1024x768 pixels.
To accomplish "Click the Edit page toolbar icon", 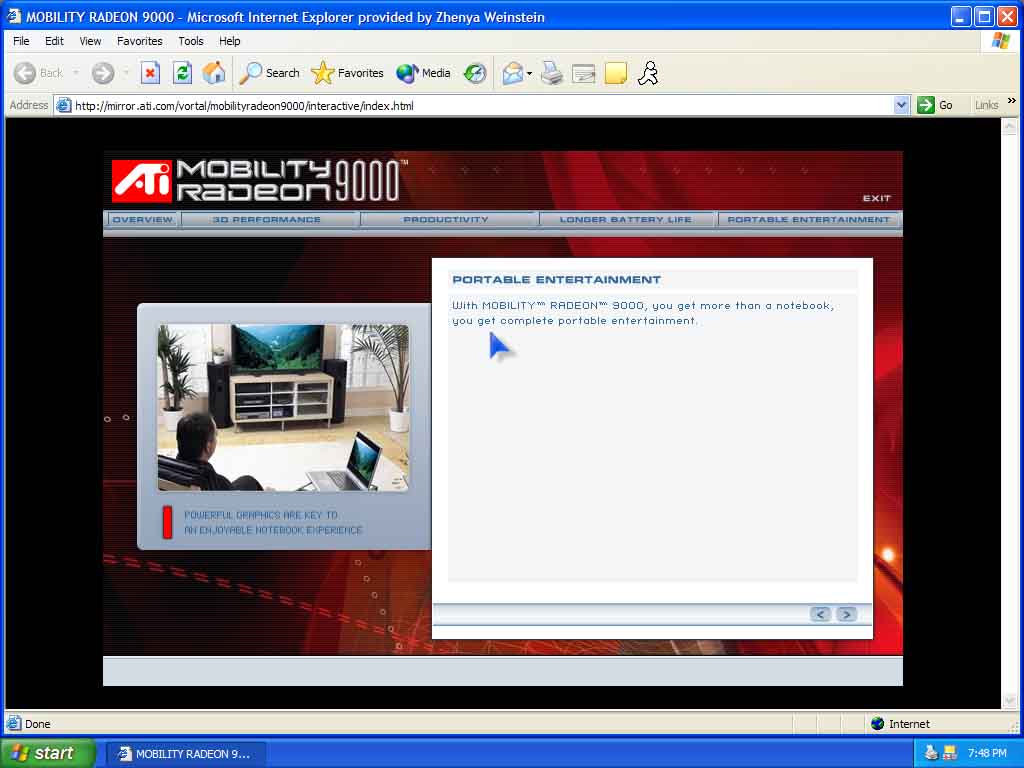I will [x=583, y=73].
